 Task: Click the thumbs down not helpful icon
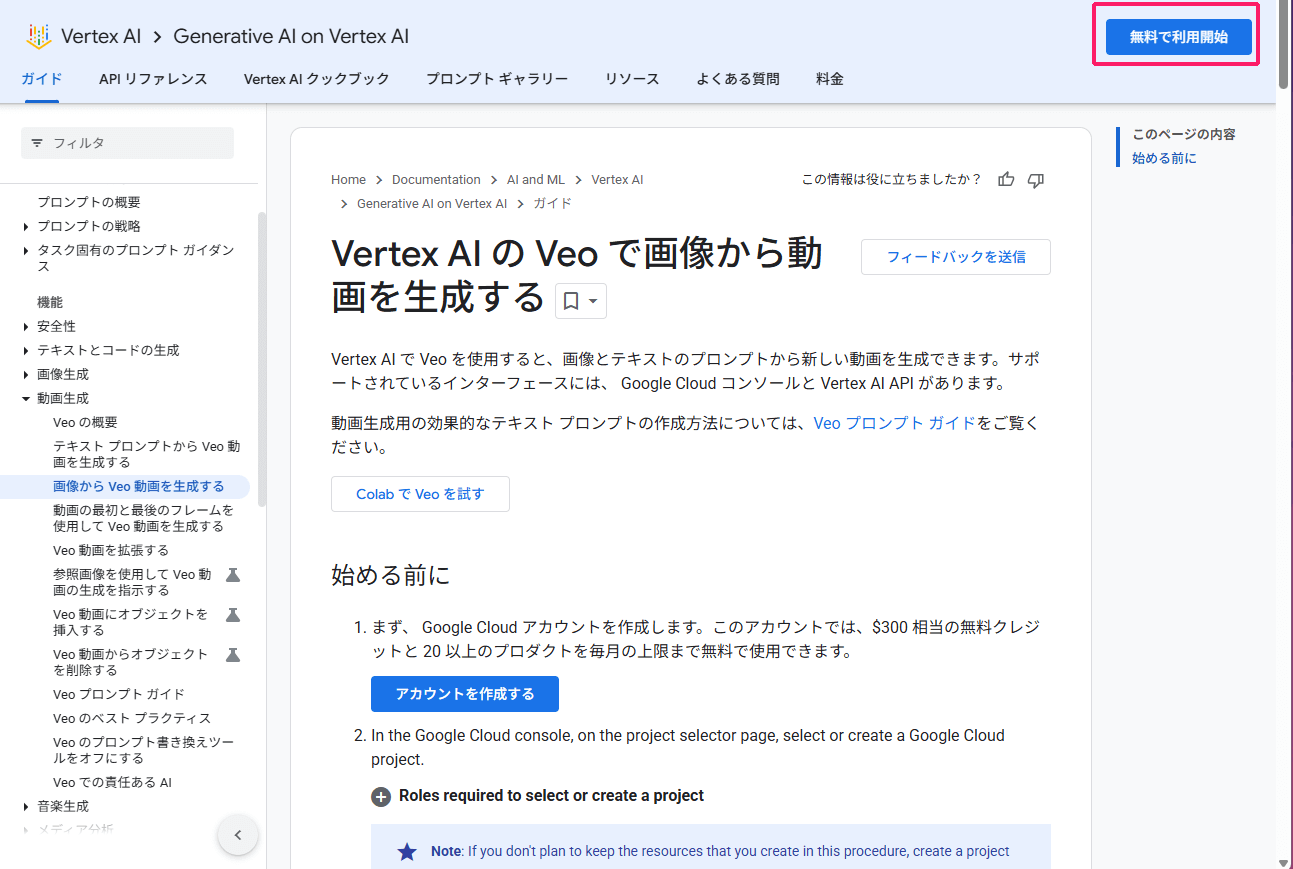(x=1036, y=180)
